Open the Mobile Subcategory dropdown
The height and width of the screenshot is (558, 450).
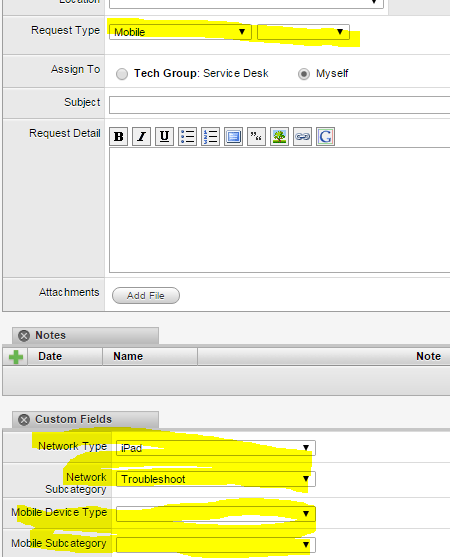[216, 544]
